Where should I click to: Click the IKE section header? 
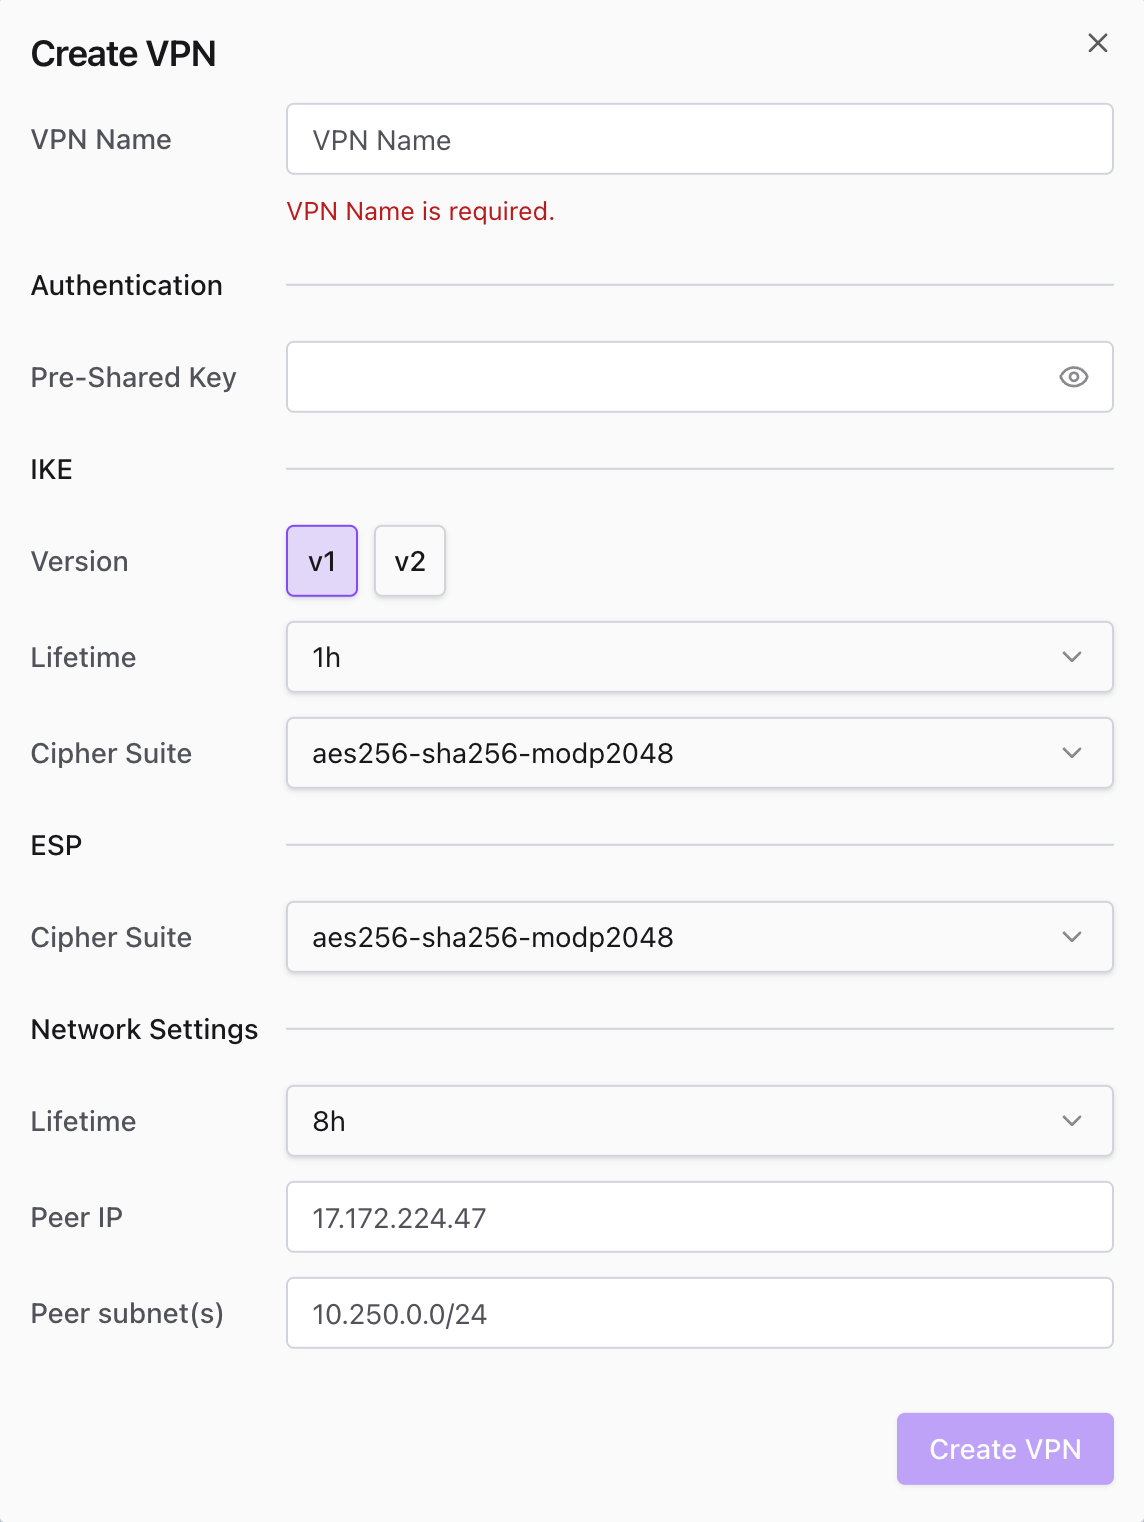point(51,469)
